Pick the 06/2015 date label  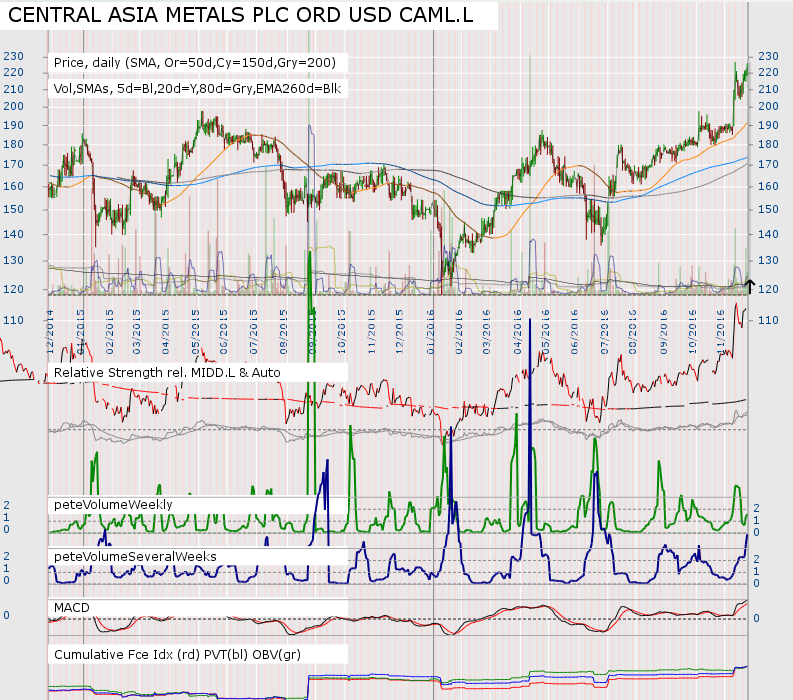pos(224,332)
